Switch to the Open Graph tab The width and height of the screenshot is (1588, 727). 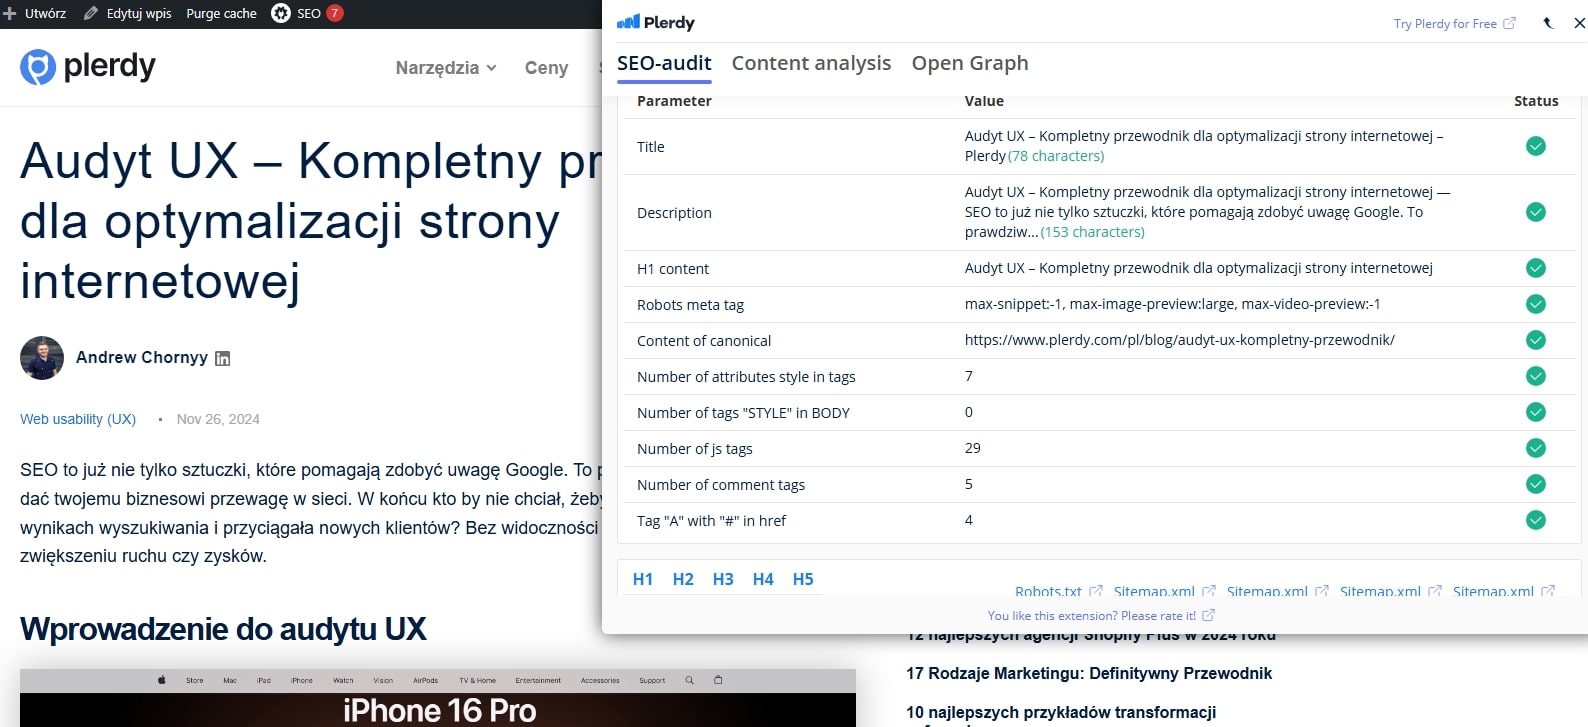tap(970, 63)
